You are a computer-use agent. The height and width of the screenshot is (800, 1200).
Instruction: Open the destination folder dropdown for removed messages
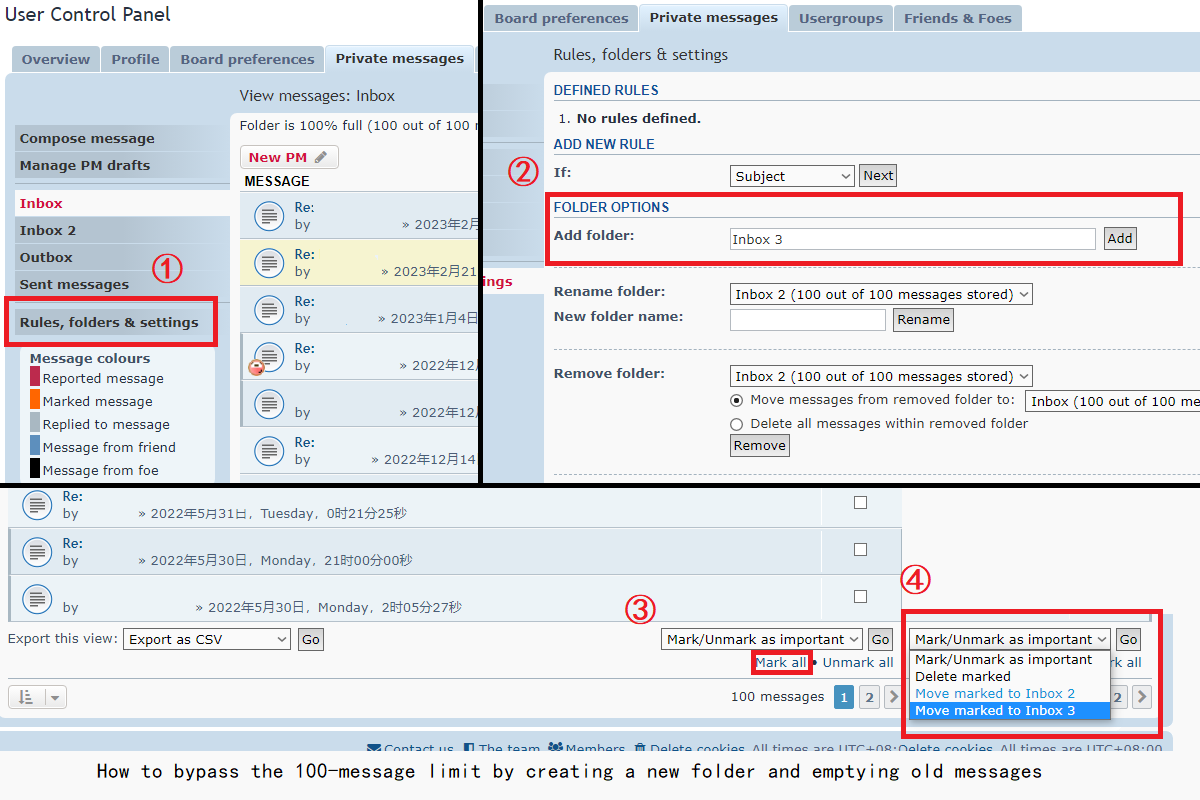(1112, 401)
